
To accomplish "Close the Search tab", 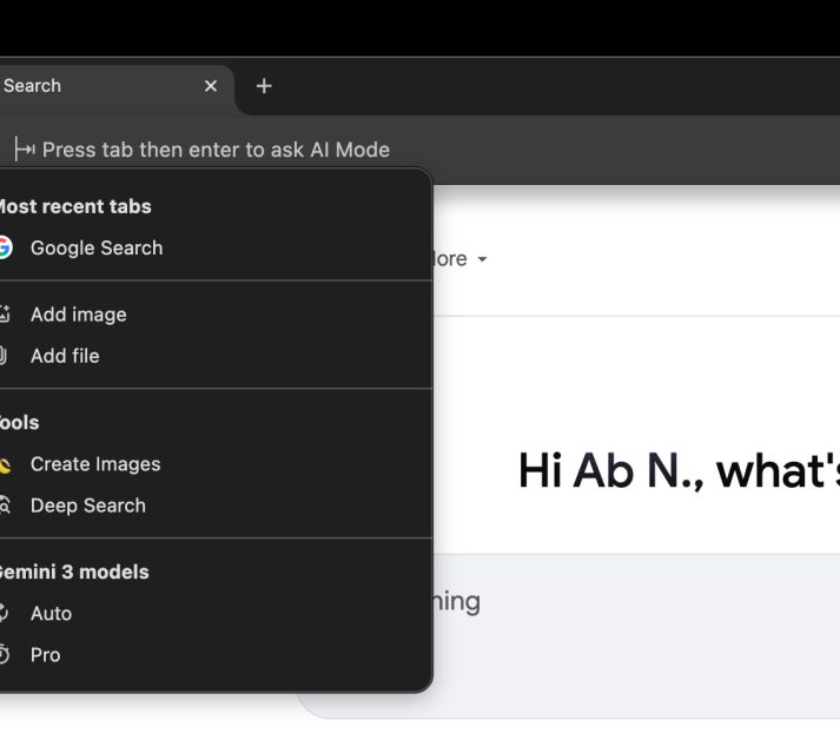I will [x=210, y=86].
